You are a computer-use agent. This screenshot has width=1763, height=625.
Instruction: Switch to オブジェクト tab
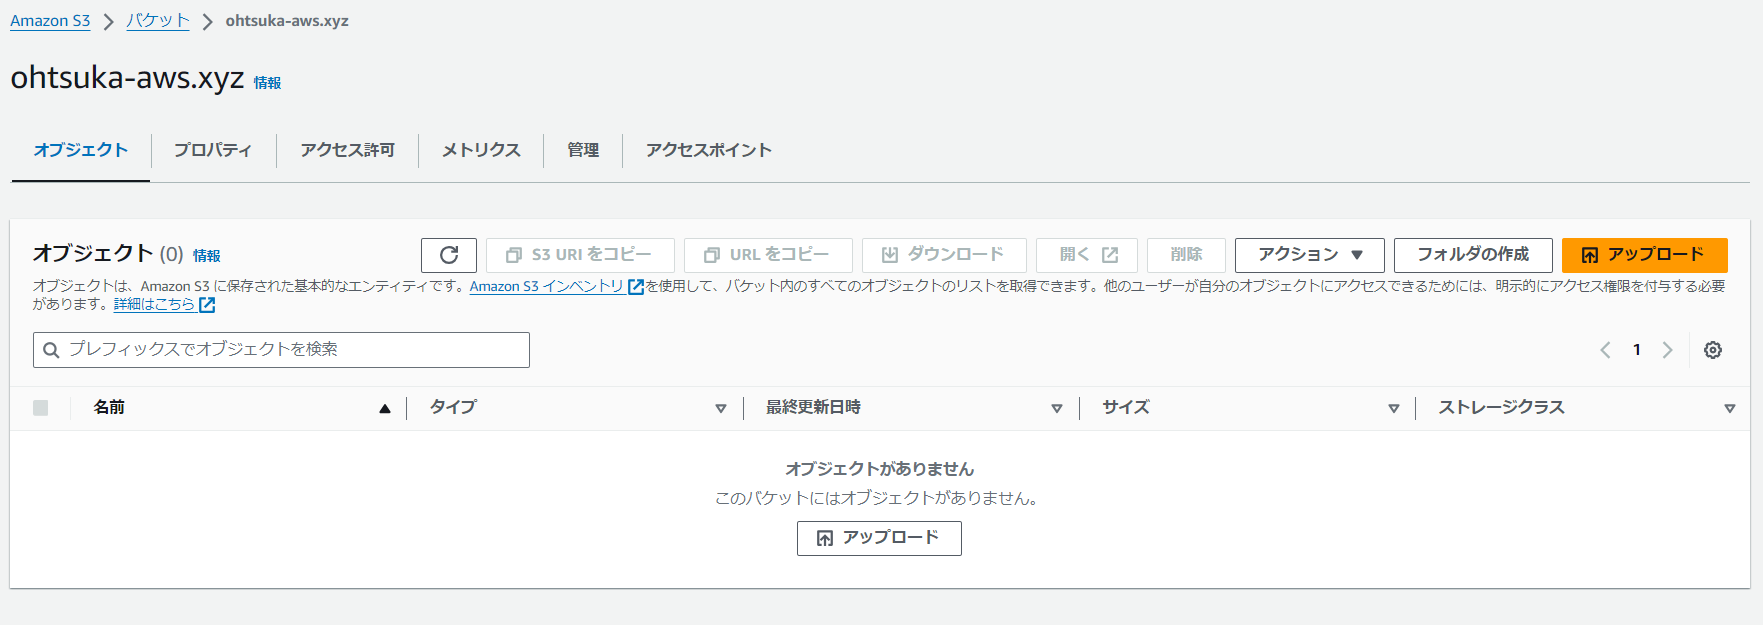(x=81, y=150)
